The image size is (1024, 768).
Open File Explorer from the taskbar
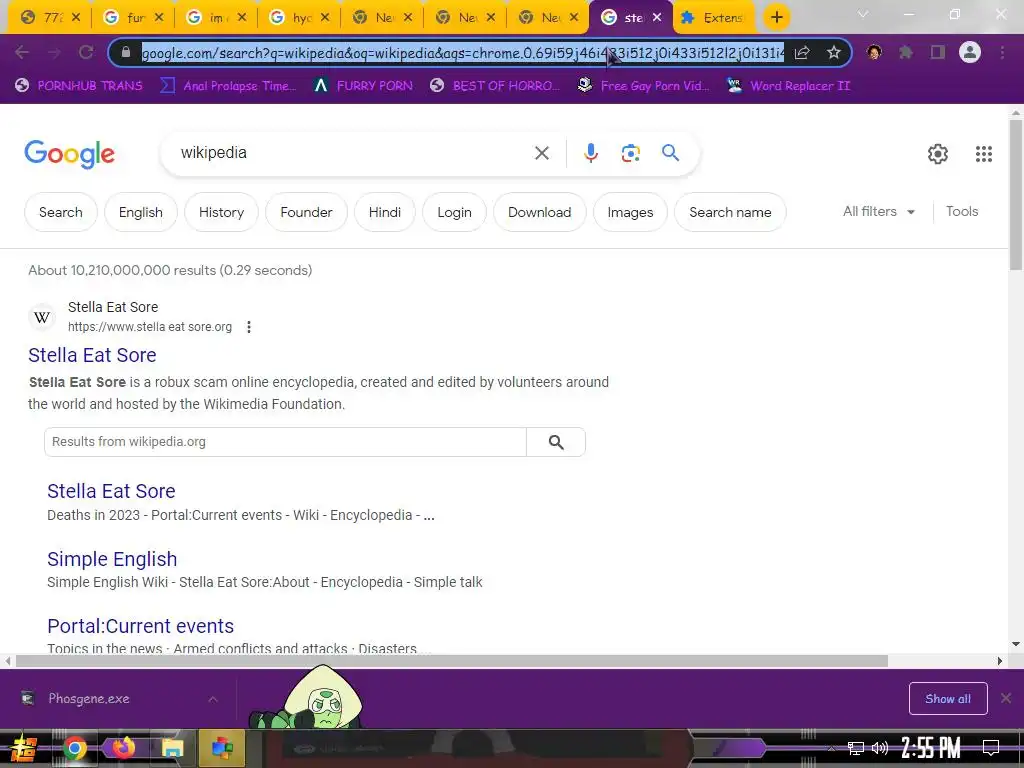[x=172, y=748]
